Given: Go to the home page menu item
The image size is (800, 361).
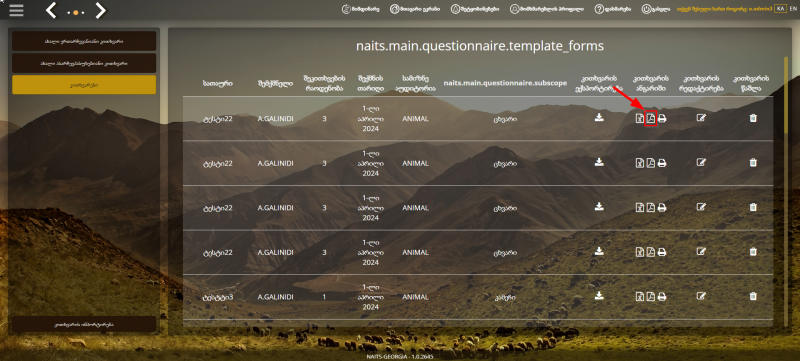Looking at the screenshot, I should [415, 9].
